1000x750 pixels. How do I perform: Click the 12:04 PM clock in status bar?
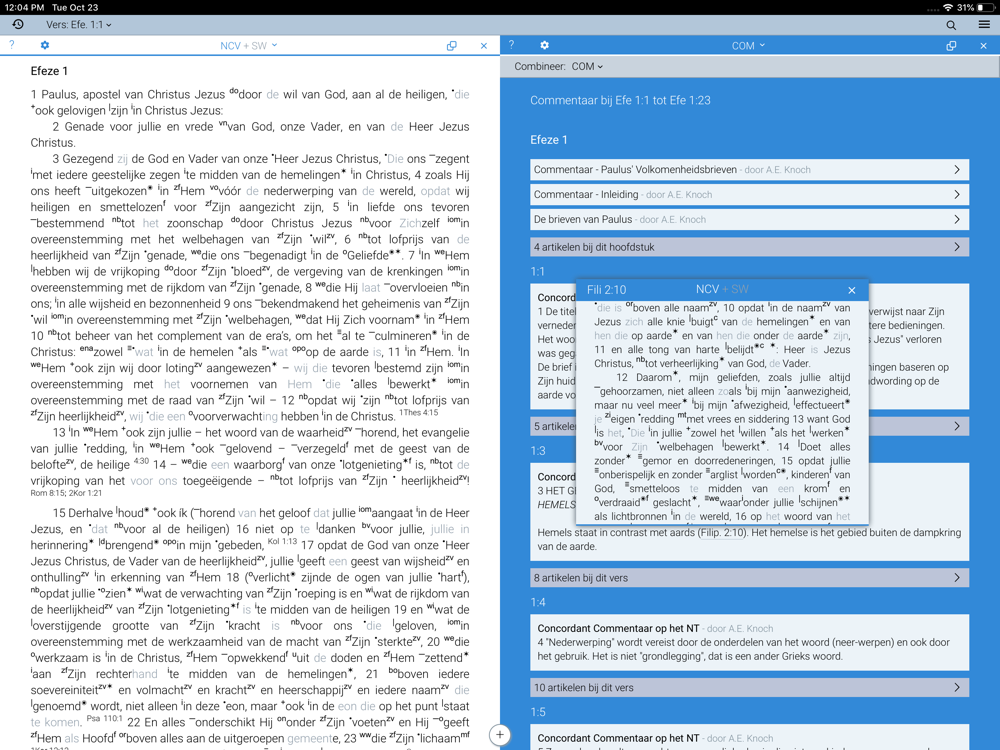pos(24,8)
